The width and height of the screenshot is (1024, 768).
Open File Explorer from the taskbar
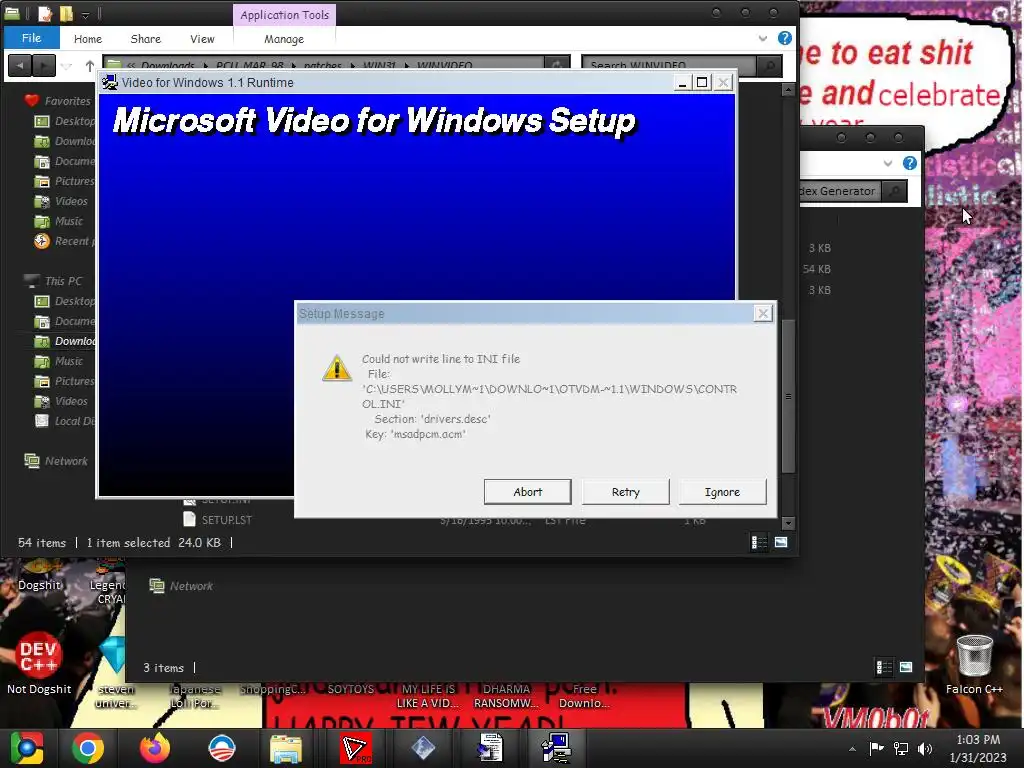pyautogui.click(x=285, y=748)
